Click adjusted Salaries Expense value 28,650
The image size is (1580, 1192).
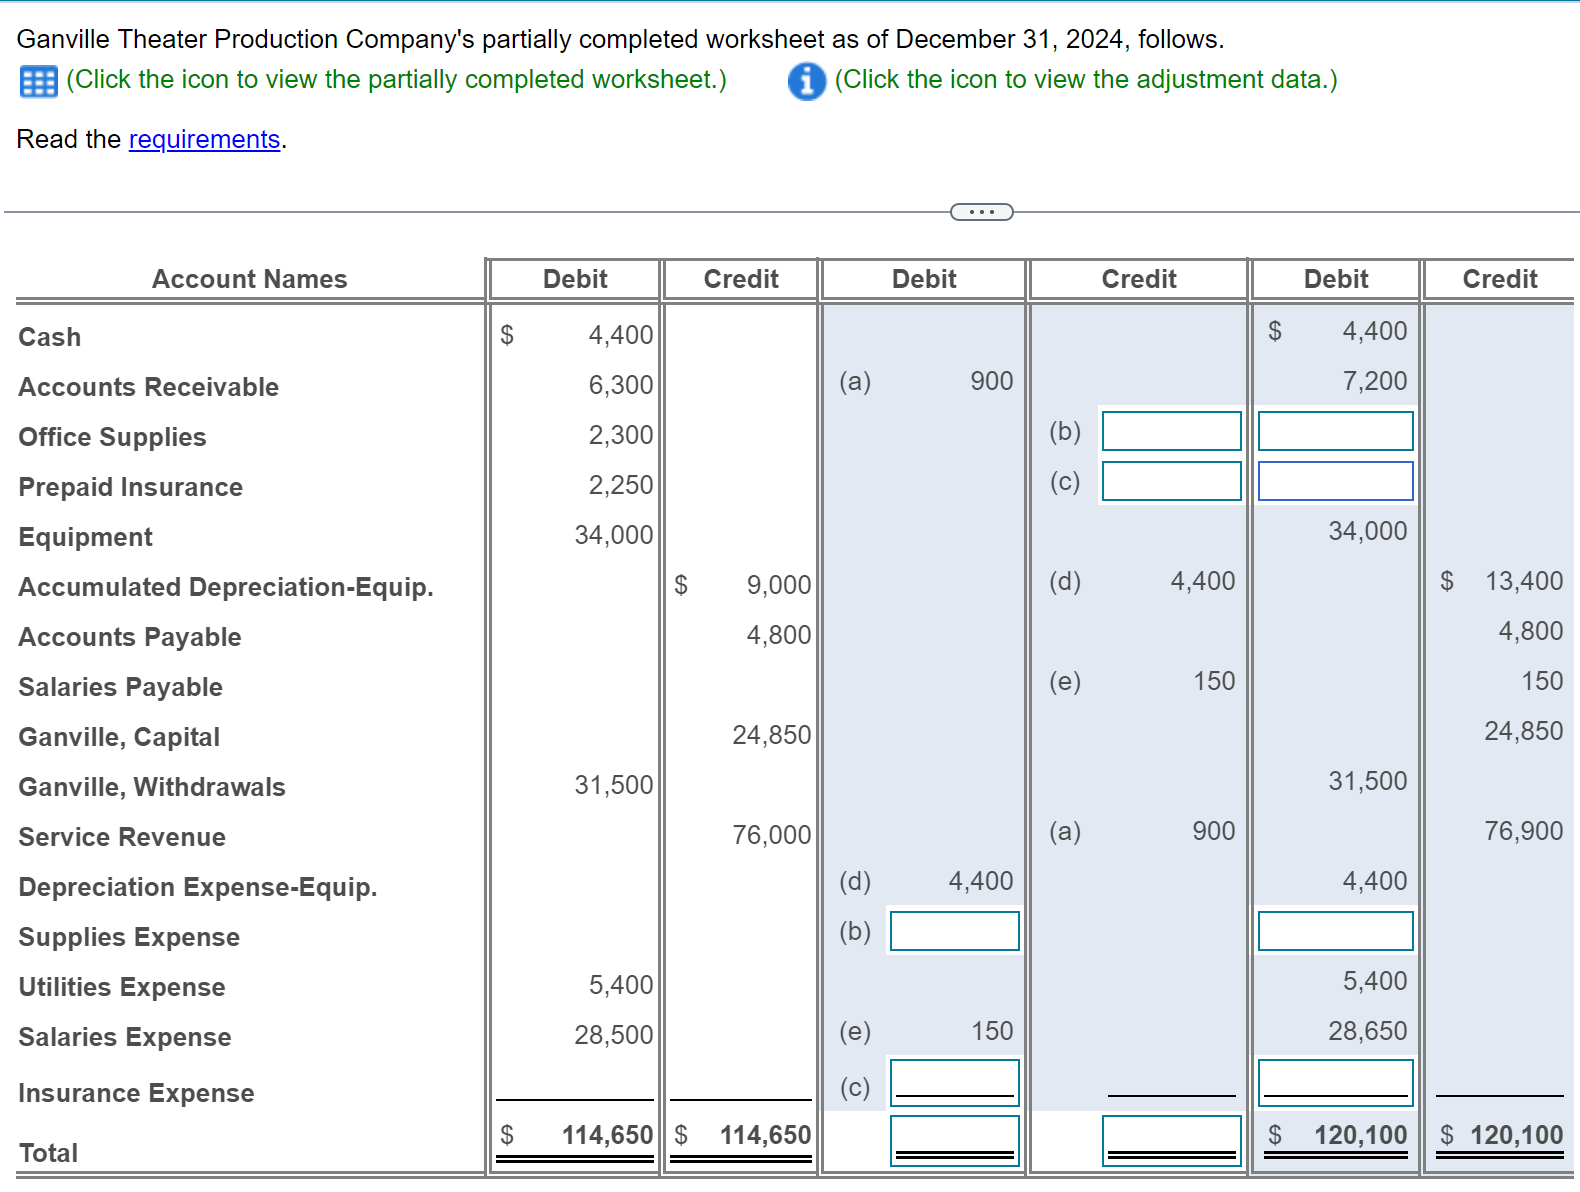click(x=1368, y=1031)
